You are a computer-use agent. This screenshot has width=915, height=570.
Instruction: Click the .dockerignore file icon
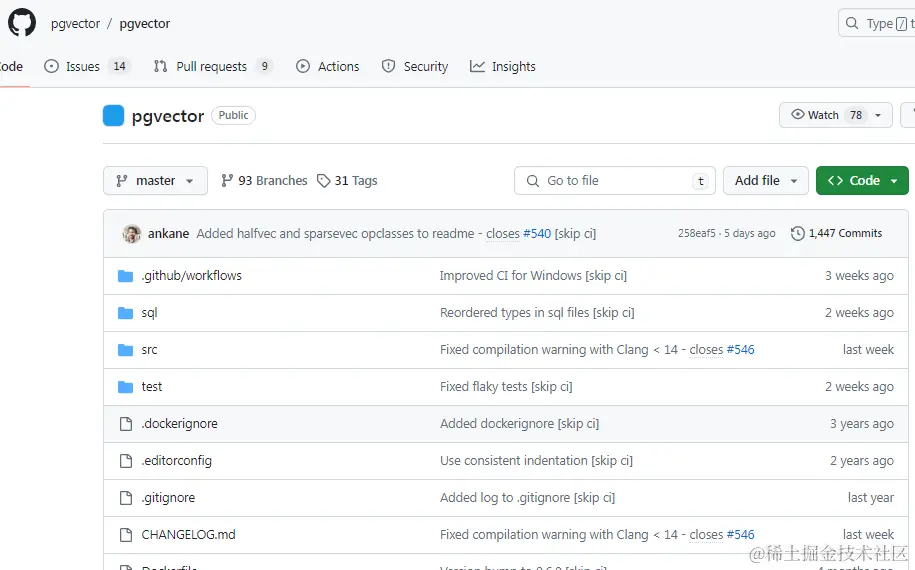tap(126, 424)
